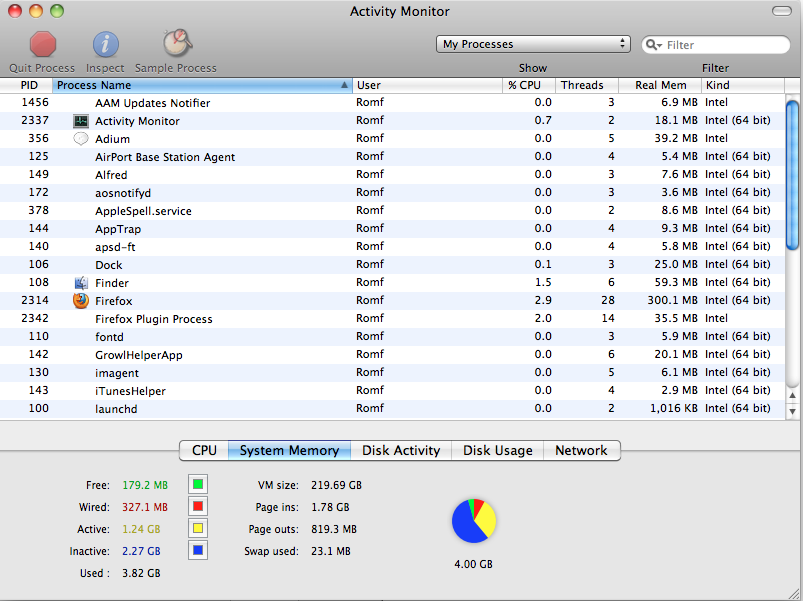Viewport: 803px width, 601px height.
Task: Select the Firefox Plugin Process row
Action: tap(392, 318)
